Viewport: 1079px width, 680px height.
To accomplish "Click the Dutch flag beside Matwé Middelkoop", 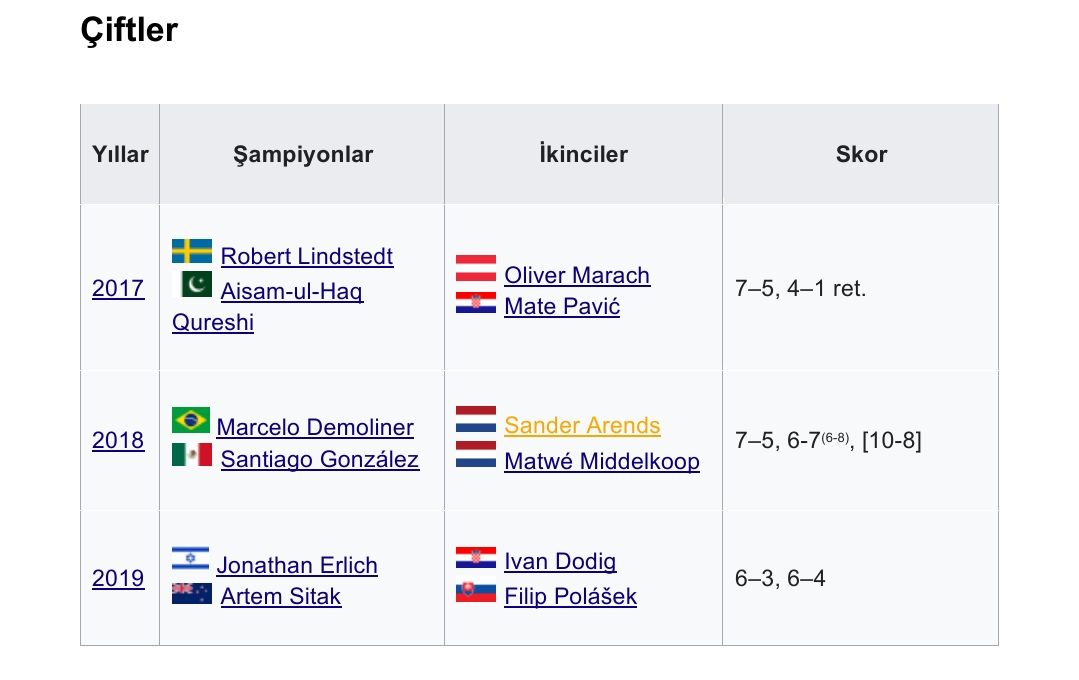I will point(476,454).
